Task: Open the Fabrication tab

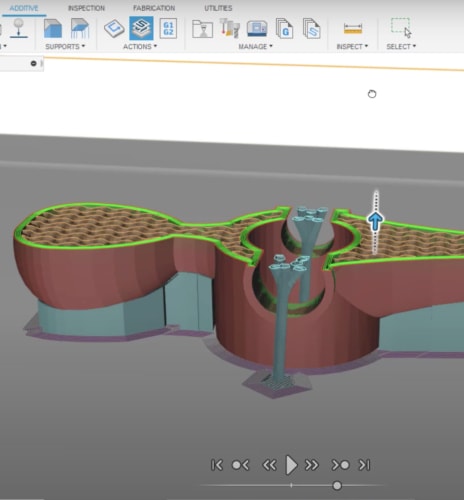Action: tap(154, 8)
